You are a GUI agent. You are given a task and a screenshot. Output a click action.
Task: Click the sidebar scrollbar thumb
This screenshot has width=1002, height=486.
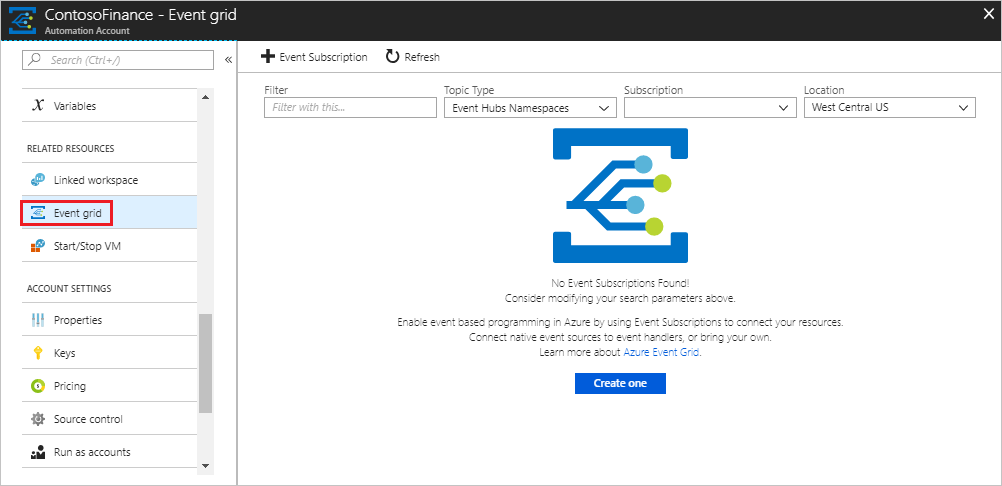point(205,365)
